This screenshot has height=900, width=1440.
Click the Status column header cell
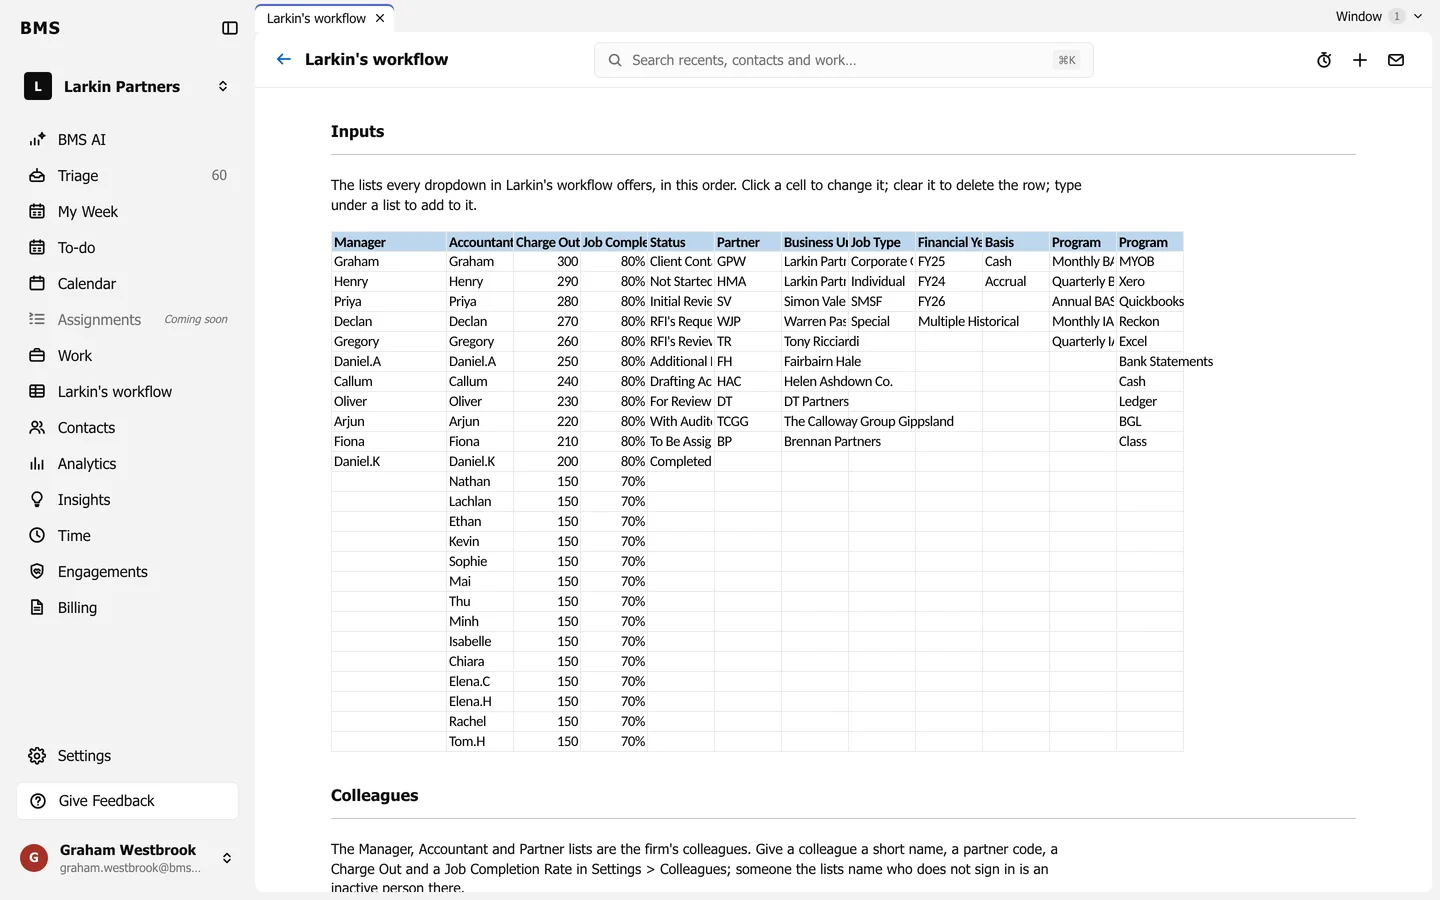tap(681, 242)
